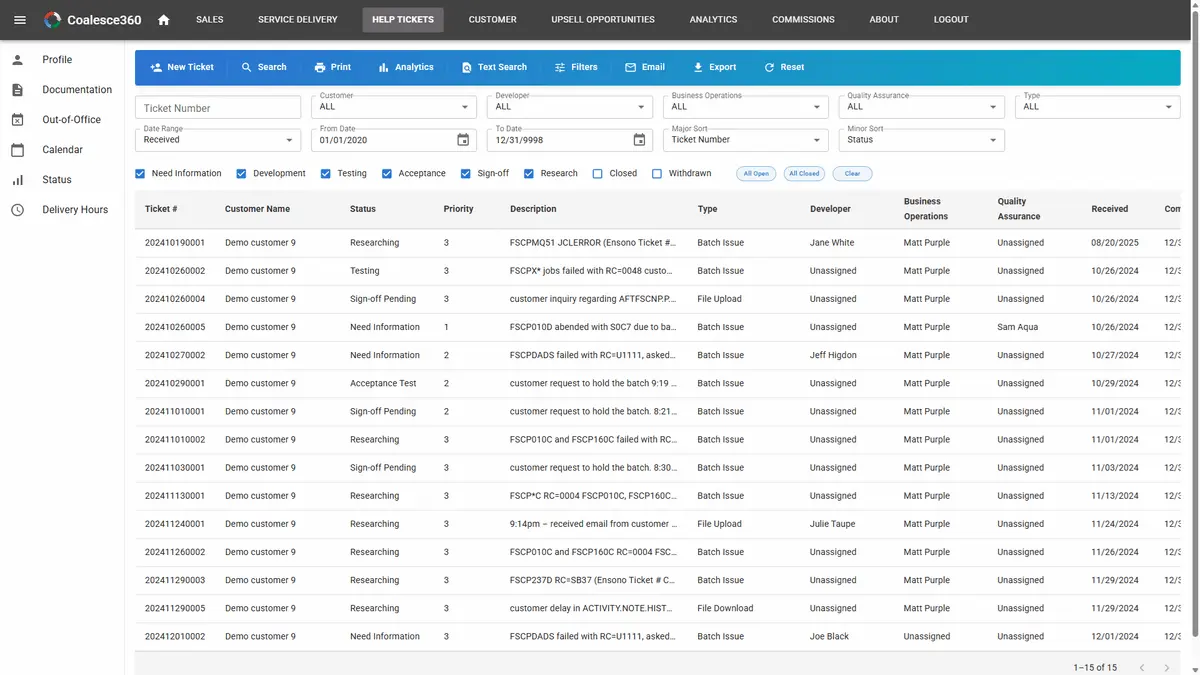Select the All Open quick filter
Image resolution: width=1200 pixels, height=675 pixels.
755,173
